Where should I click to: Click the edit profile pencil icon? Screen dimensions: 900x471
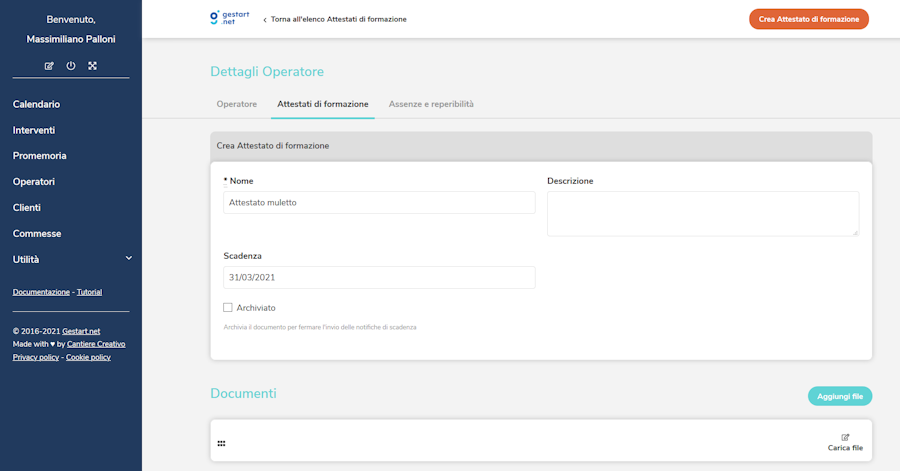49,66
